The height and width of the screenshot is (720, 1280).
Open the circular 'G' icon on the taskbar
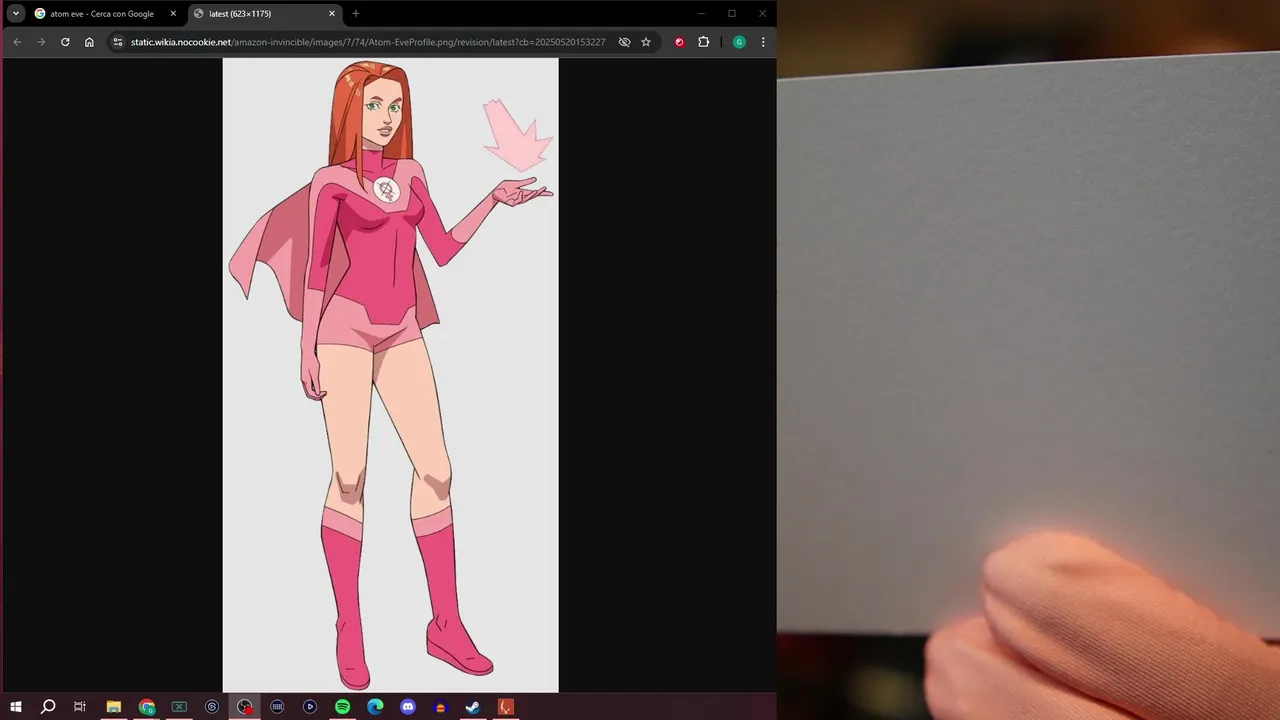tap(212, 707)
